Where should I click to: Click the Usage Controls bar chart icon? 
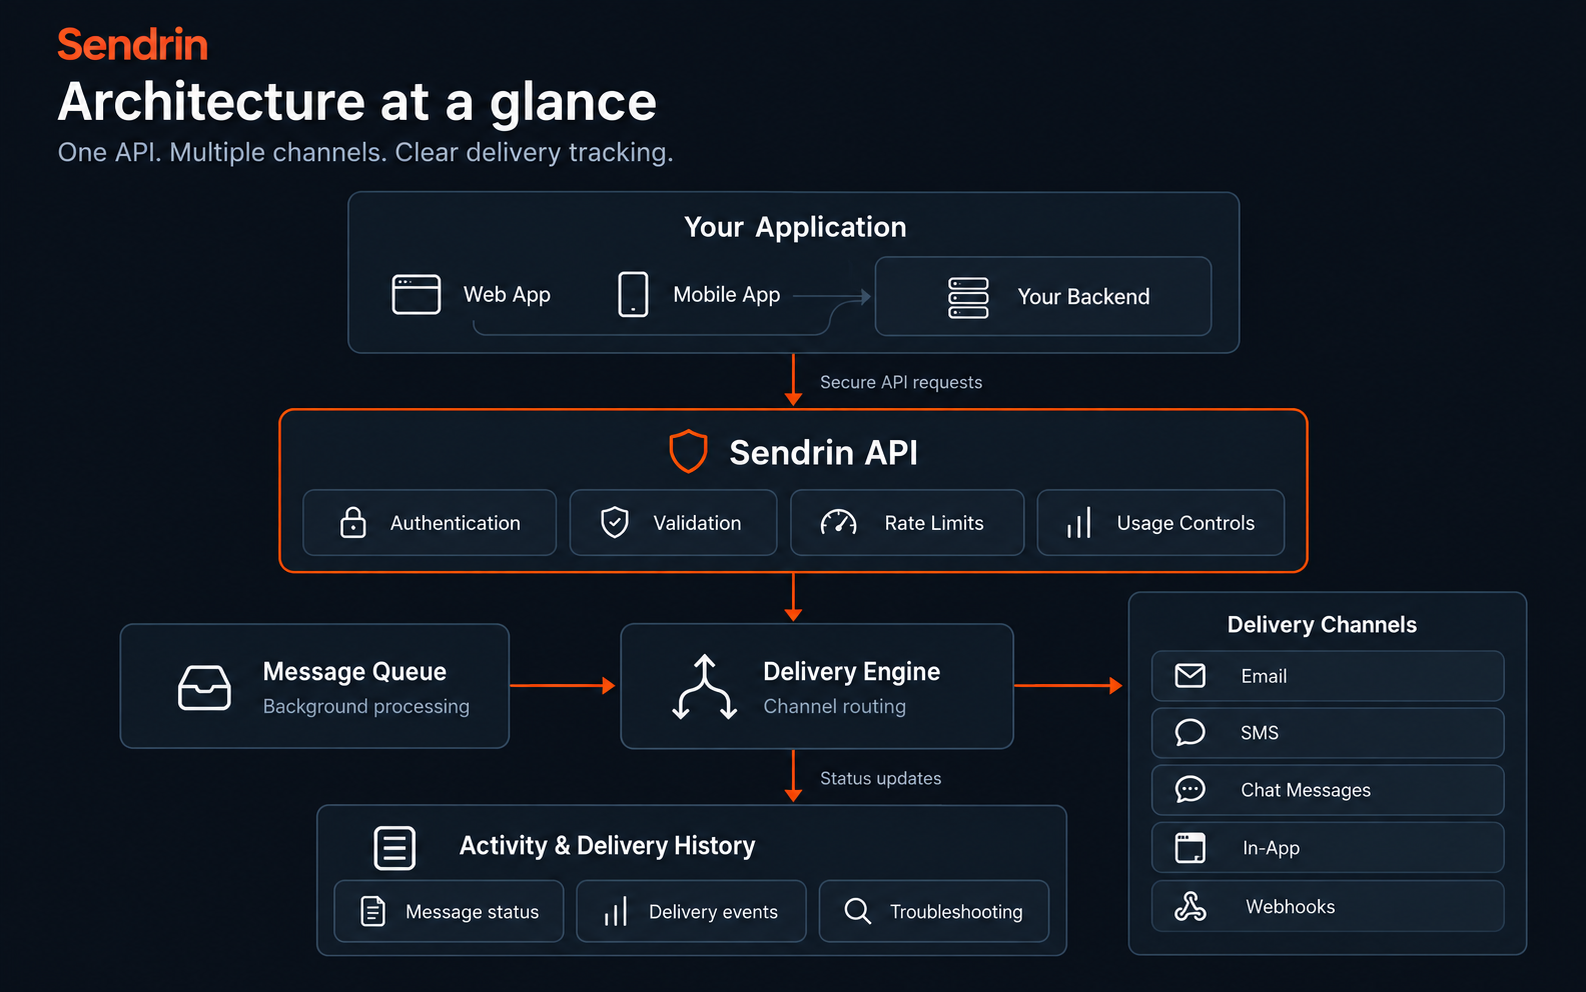pos(1078,522)
